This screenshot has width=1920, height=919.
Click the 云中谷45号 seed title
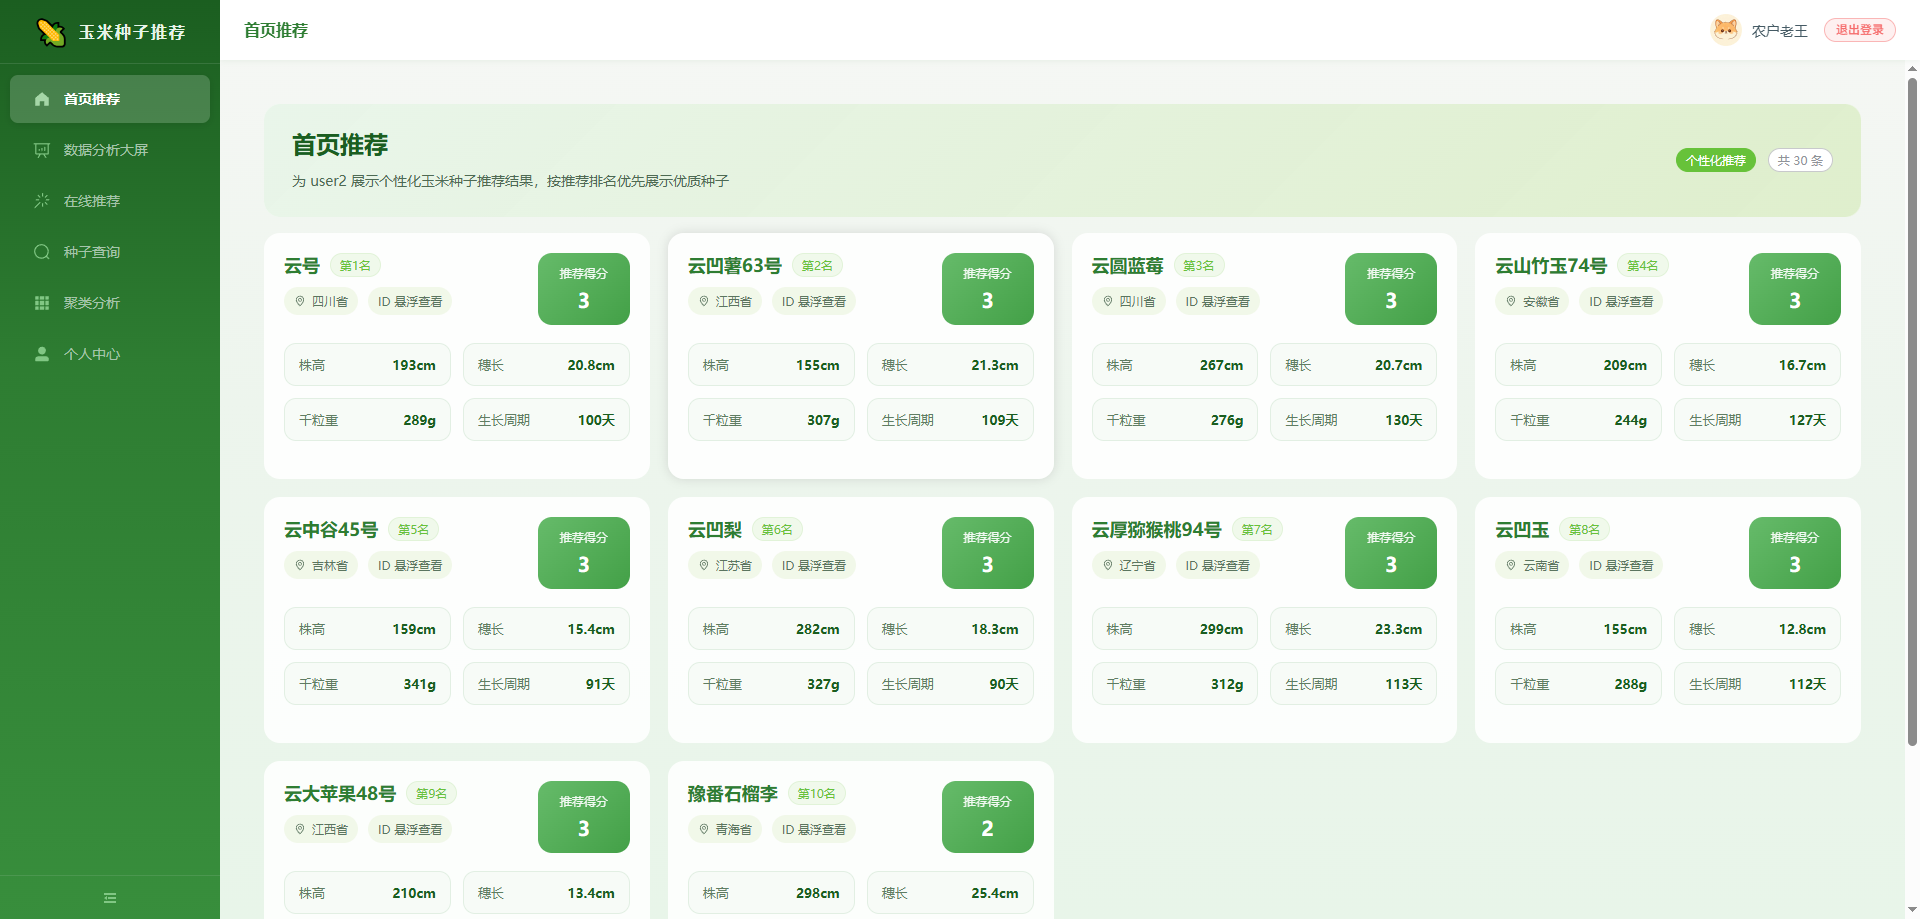(x=331, y=530)
